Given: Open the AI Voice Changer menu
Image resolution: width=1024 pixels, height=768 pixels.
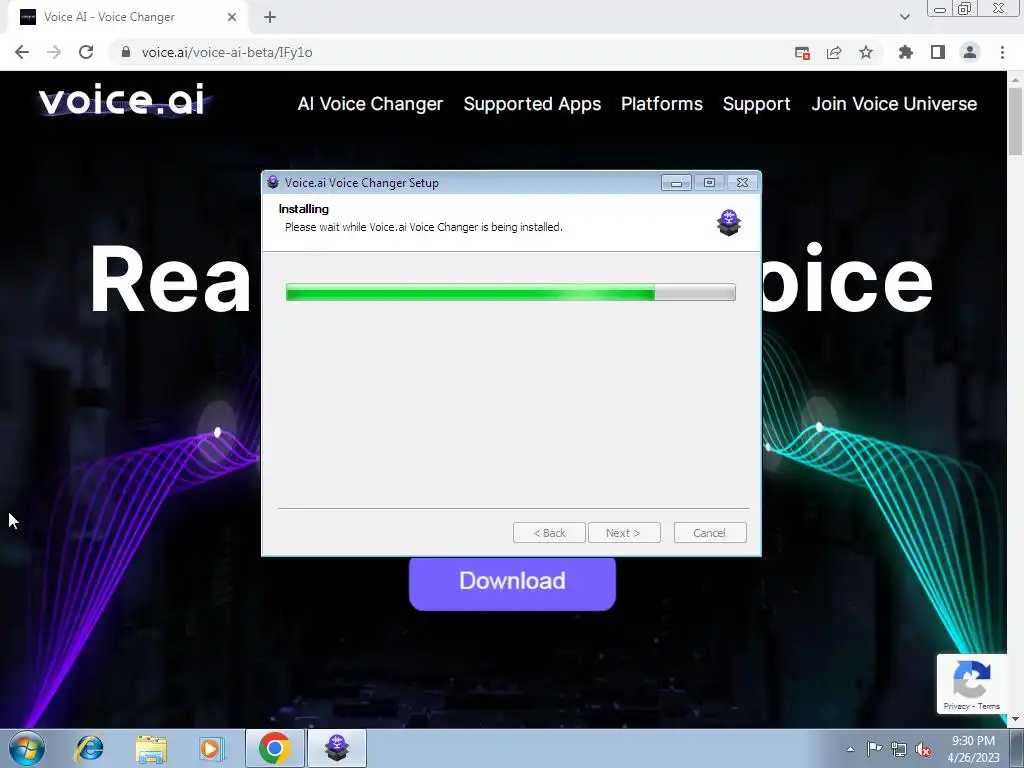Looking at the screenshot, I should [370, 104].
